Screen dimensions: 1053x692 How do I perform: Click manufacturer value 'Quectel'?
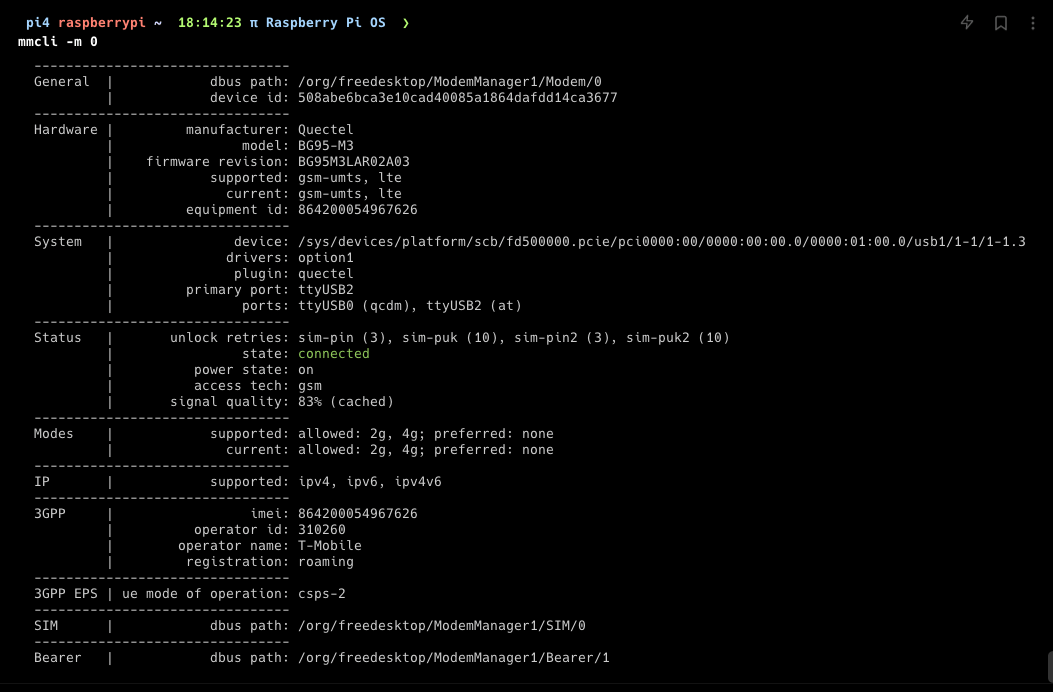(x=326, y=130)
